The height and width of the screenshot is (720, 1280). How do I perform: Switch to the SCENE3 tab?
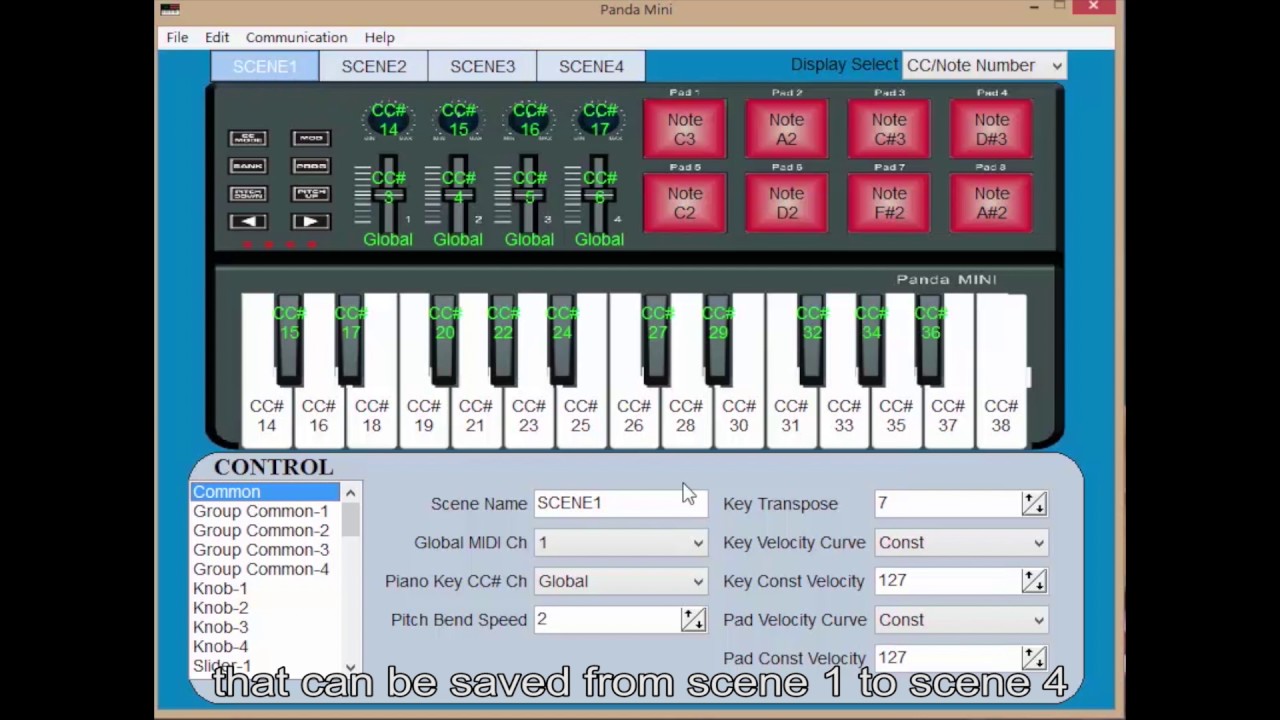click(x=482, y=66)
